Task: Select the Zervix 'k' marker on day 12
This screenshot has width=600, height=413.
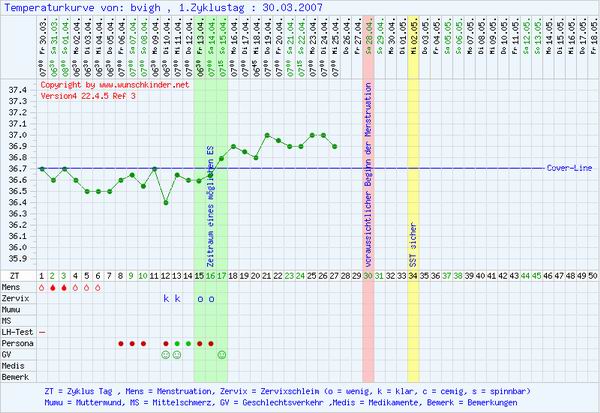Action: (165, 298)
